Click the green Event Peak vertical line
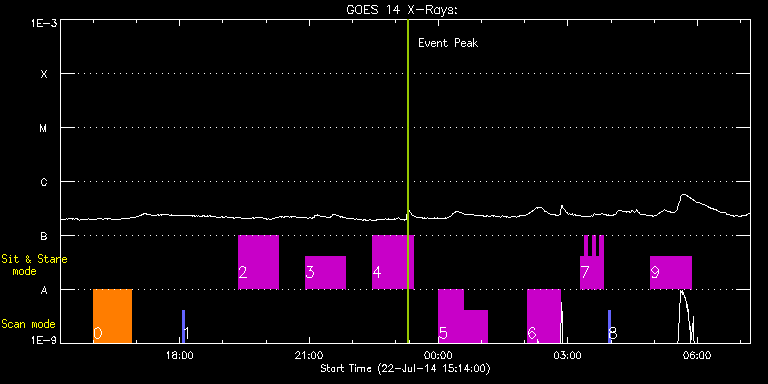This screenshot has height=384, width=768. coord(408,181)
